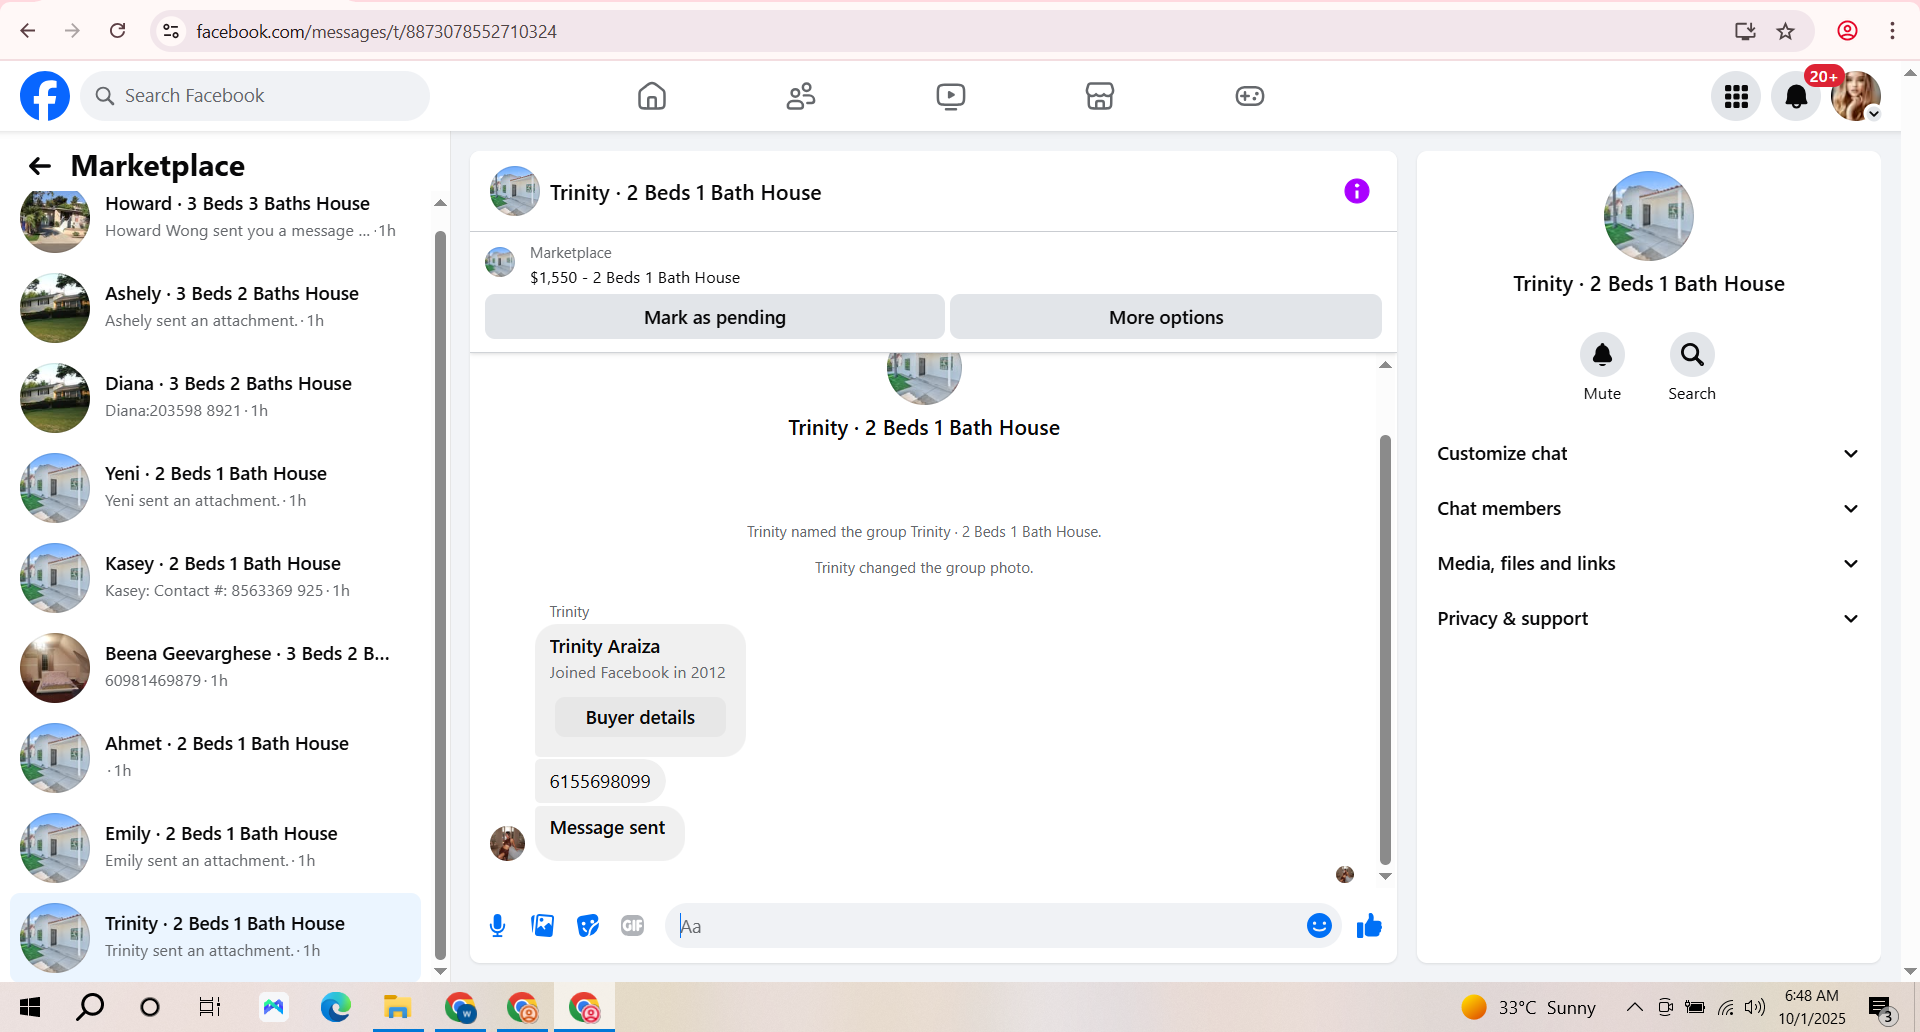This screenshot has height=1032, width=1920.
Task: Open the account profile picture menu
Action: pyautogui.click(x=1856, y=96)
